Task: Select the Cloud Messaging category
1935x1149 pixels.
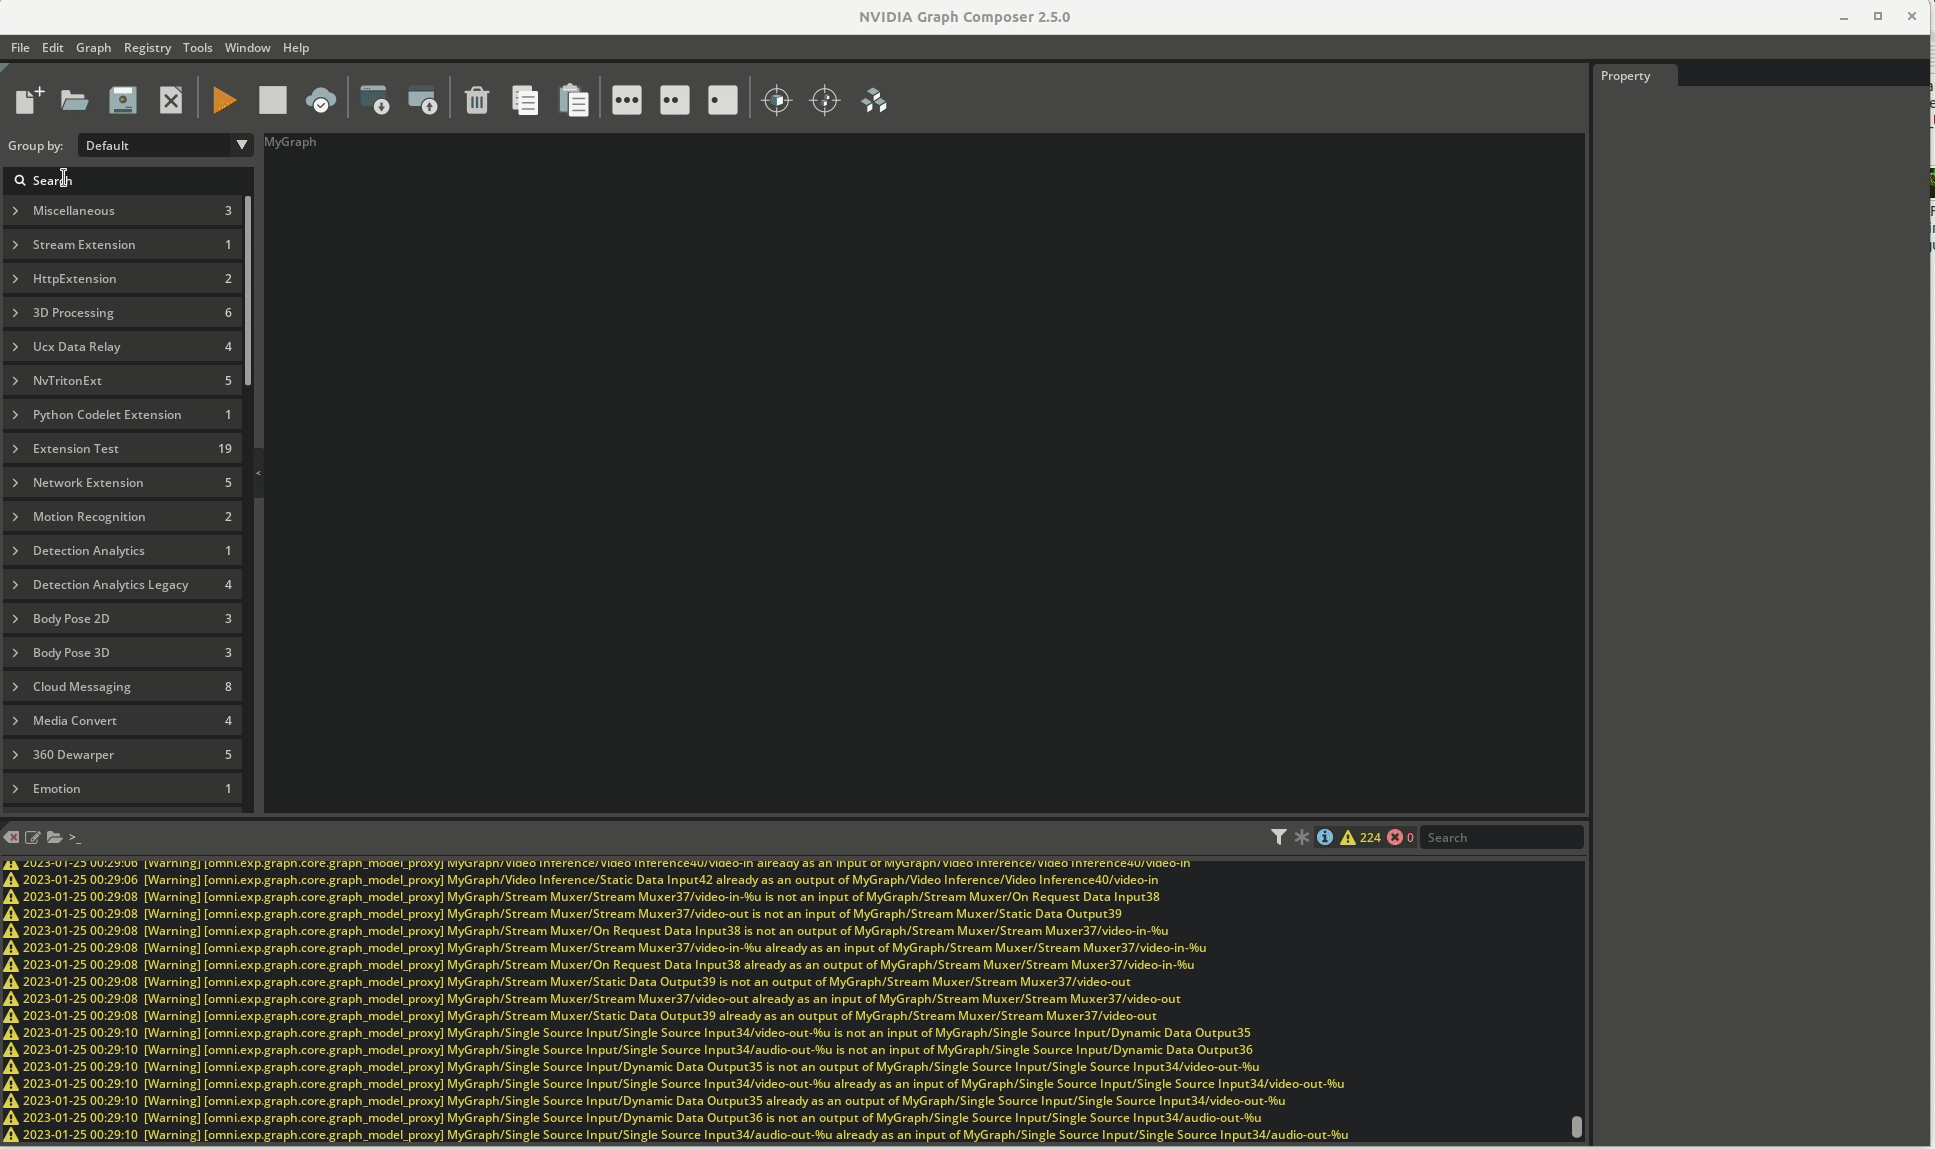Action: tap(122, 687)
